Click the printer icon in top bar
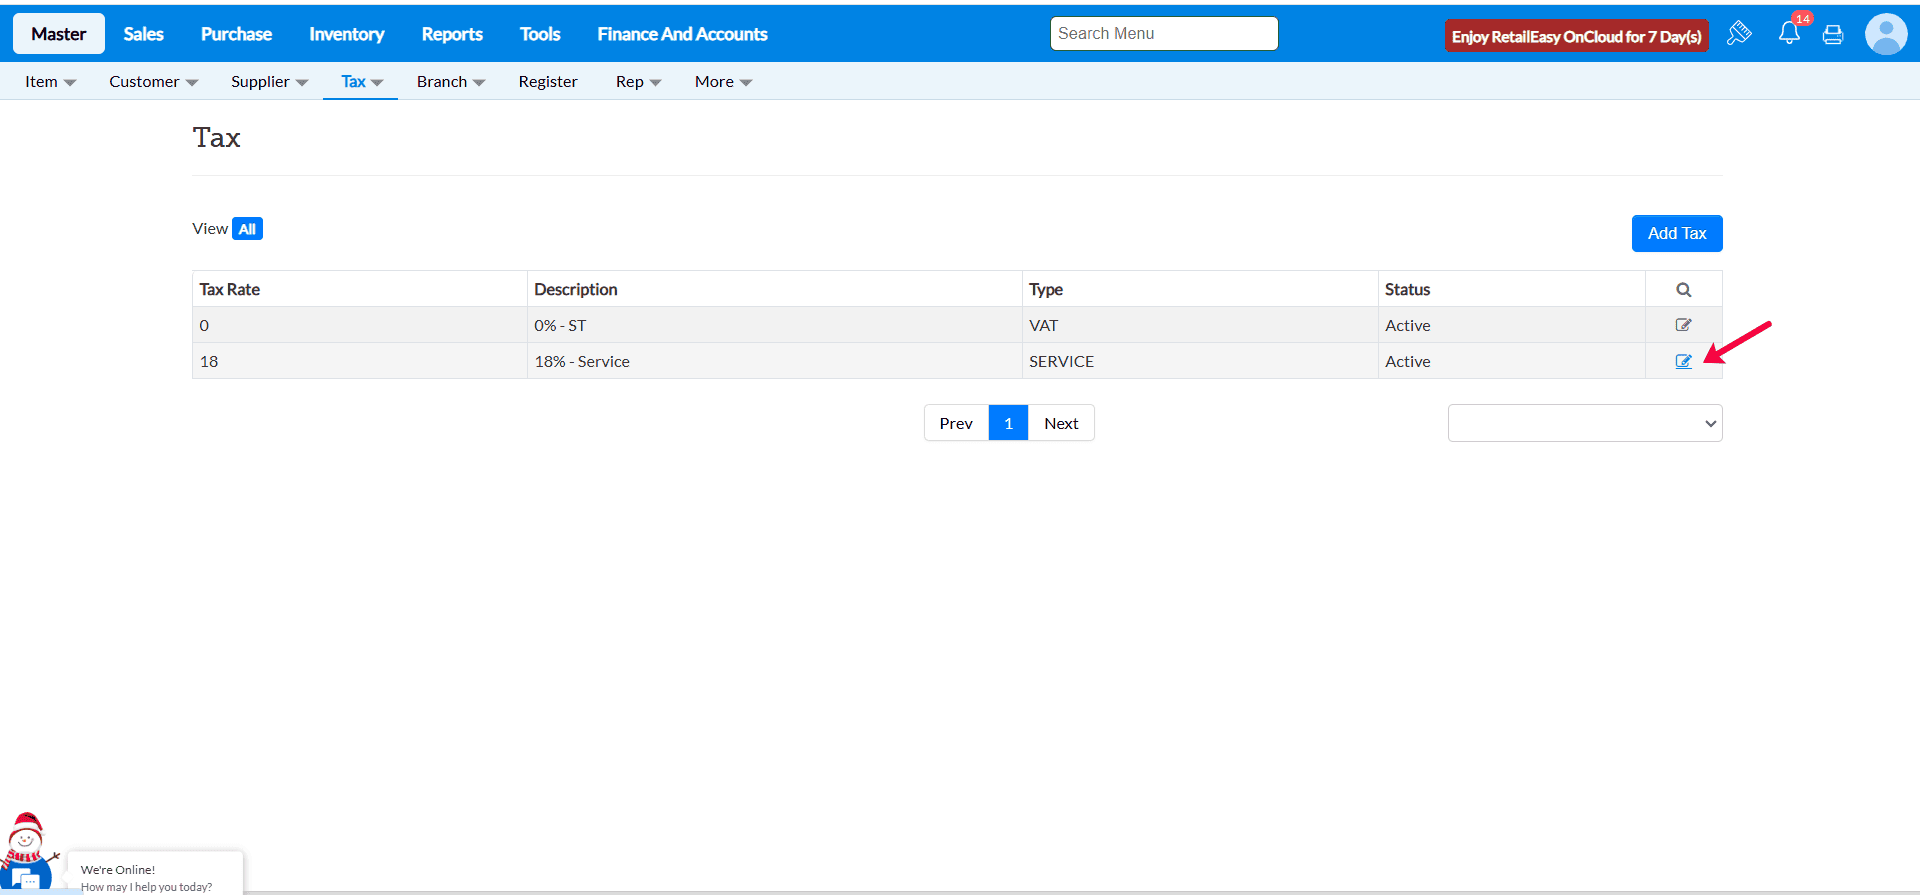The image size is (1920, 895). pos(1832,35)
